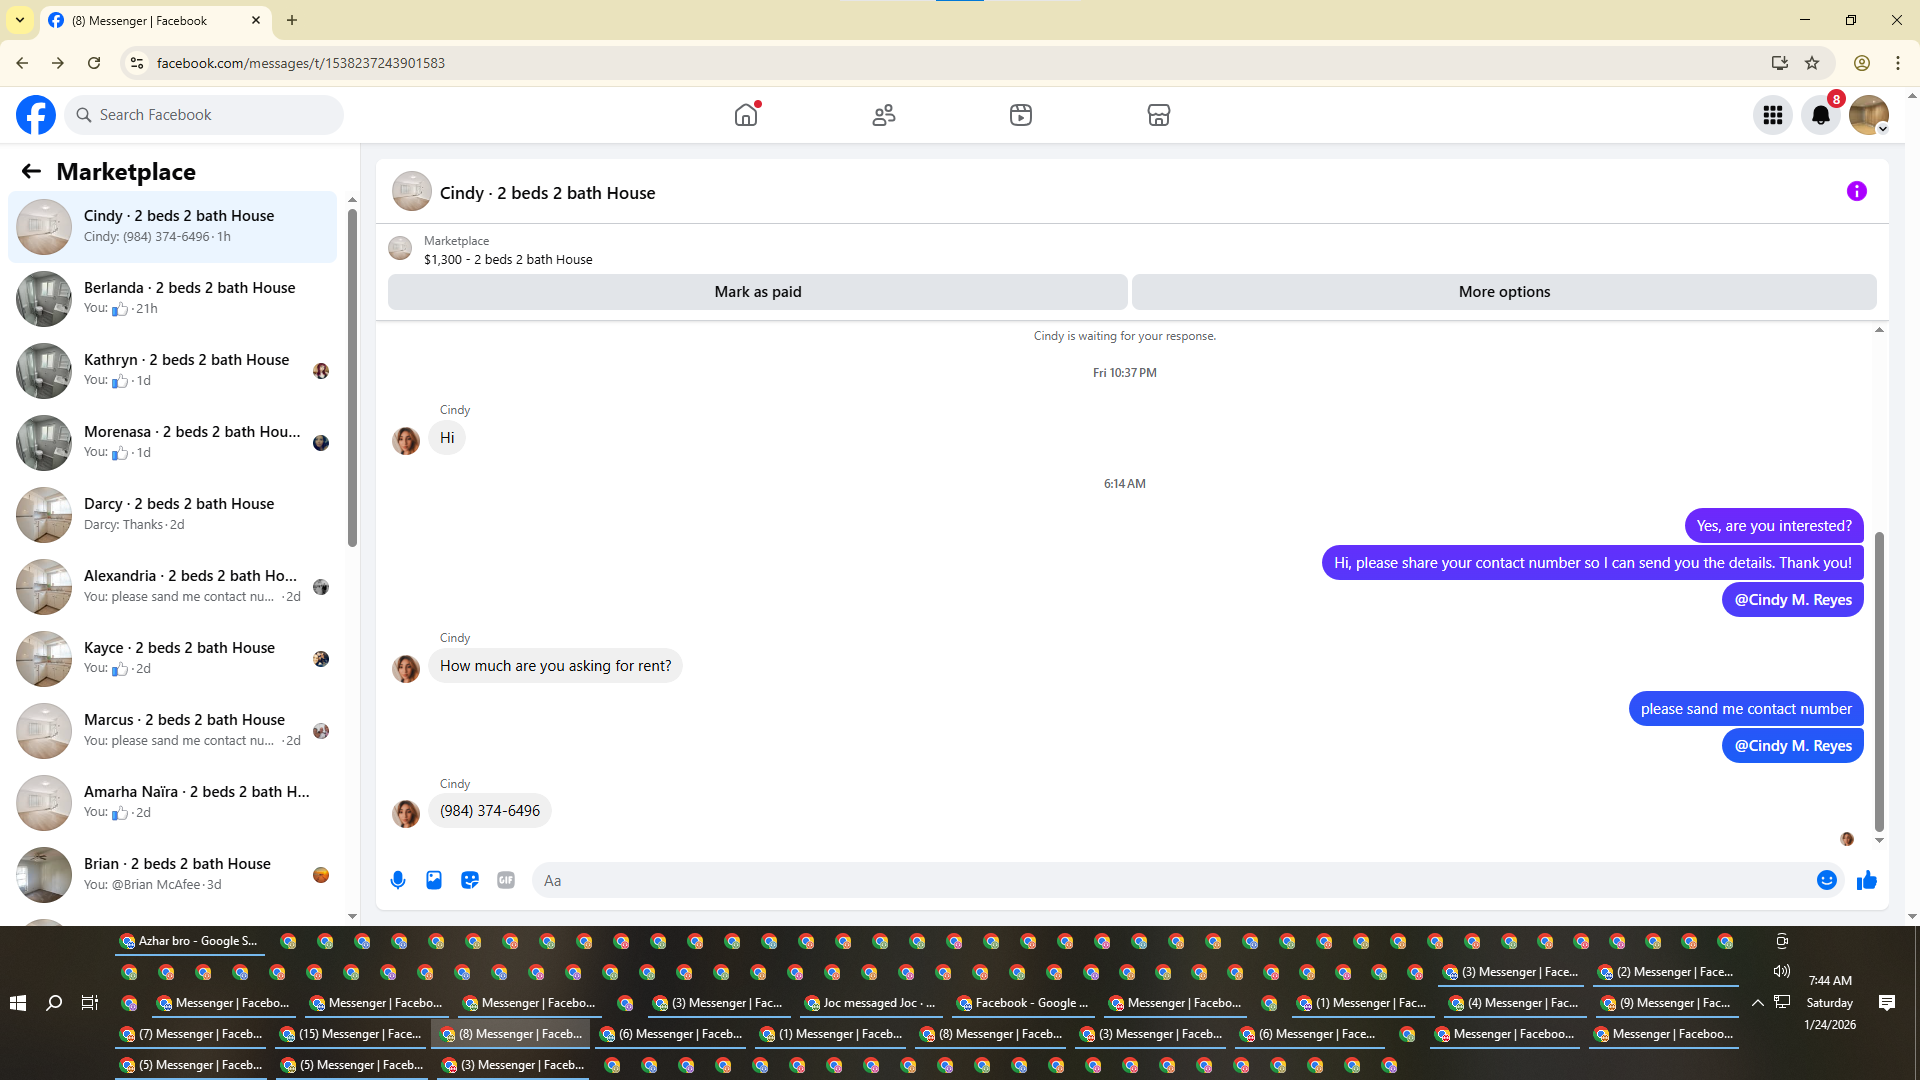The height and width of the screenshot is (1080, 1920).
Task: Open account profile dropdown menu
Action: (x=1868, y=115)
